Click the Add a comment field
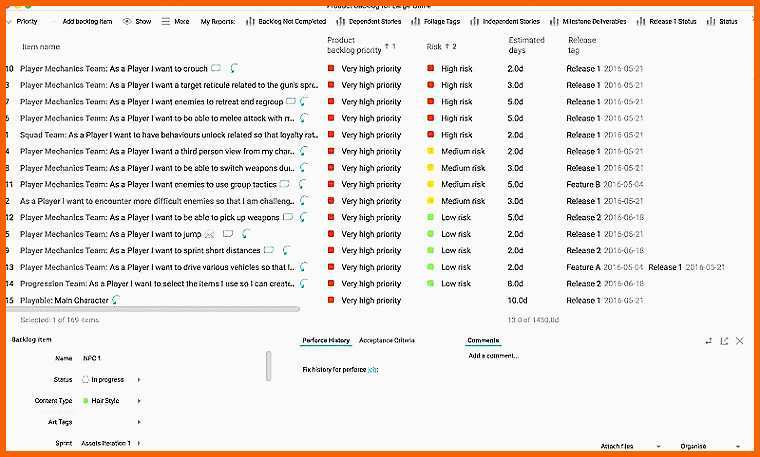Image resolution: width=760 pixels, height=457 pixels. (493, 356)
